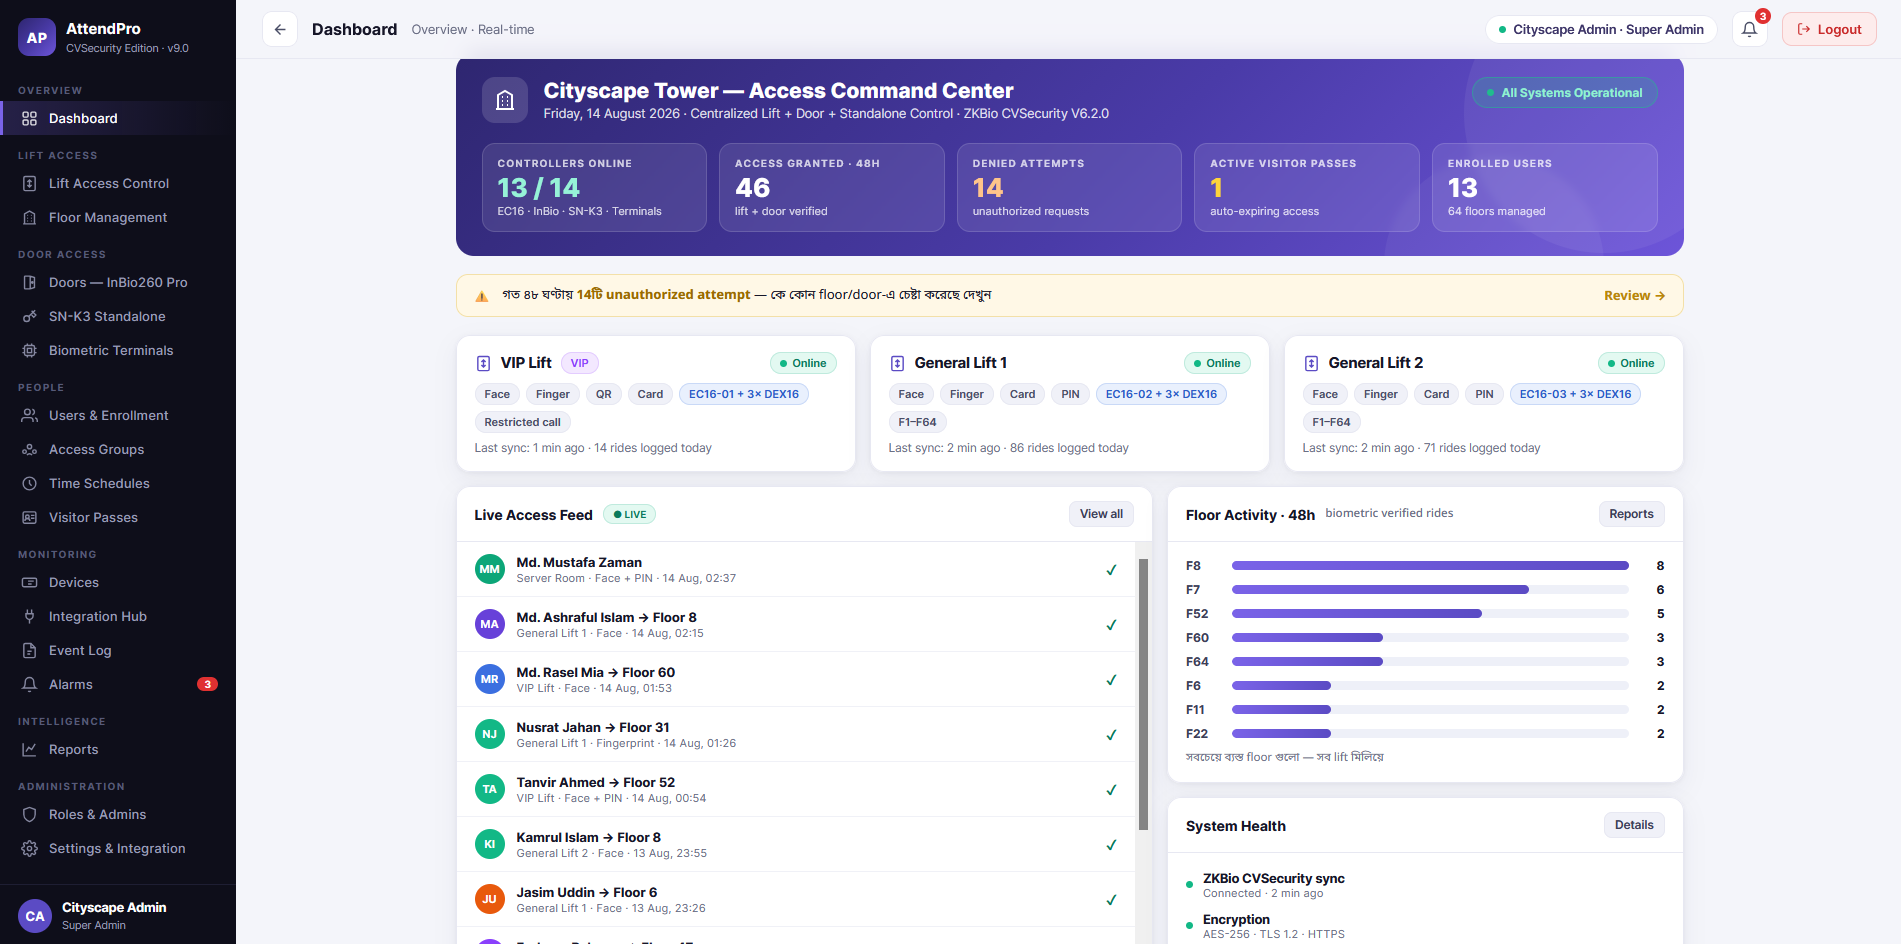Screen dimensions: 1901x944
Task: Click Review link in unauthorized attempts alert
Action: 1634,296
